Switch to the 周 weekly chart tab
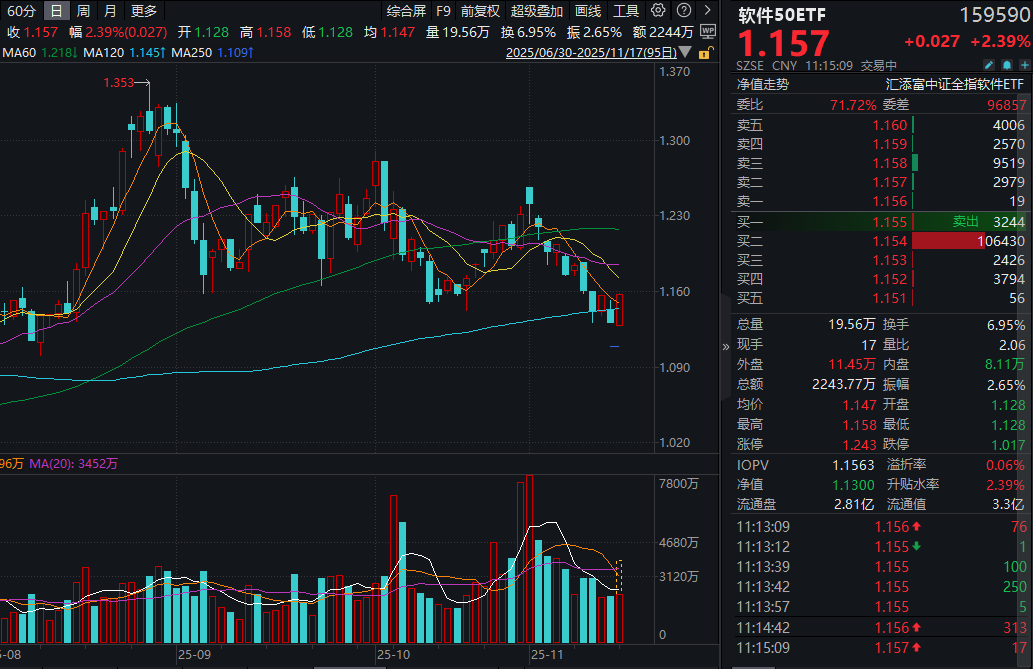1033x669 pixels. coord(83,11)
